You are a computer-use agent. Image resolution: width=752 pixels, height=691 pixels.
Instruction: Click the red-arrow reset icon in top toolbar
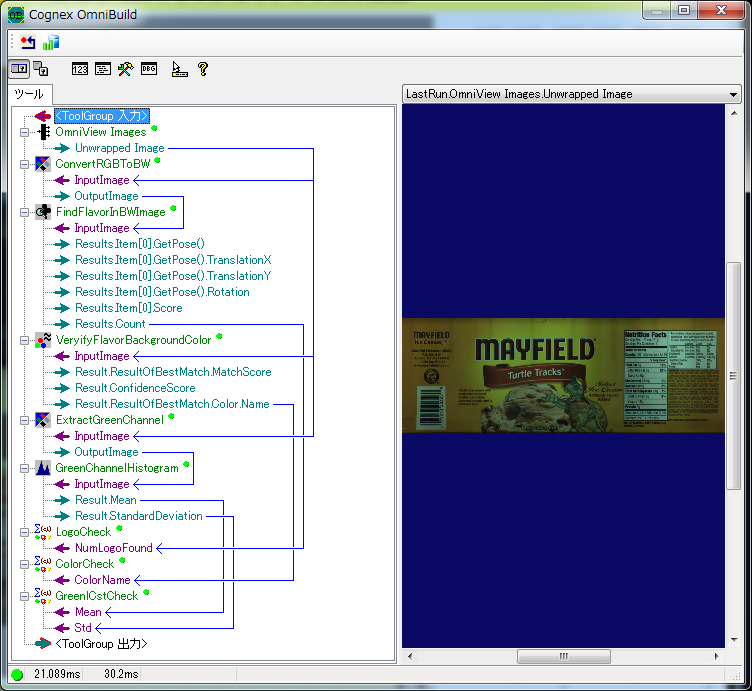pos(28,43)
